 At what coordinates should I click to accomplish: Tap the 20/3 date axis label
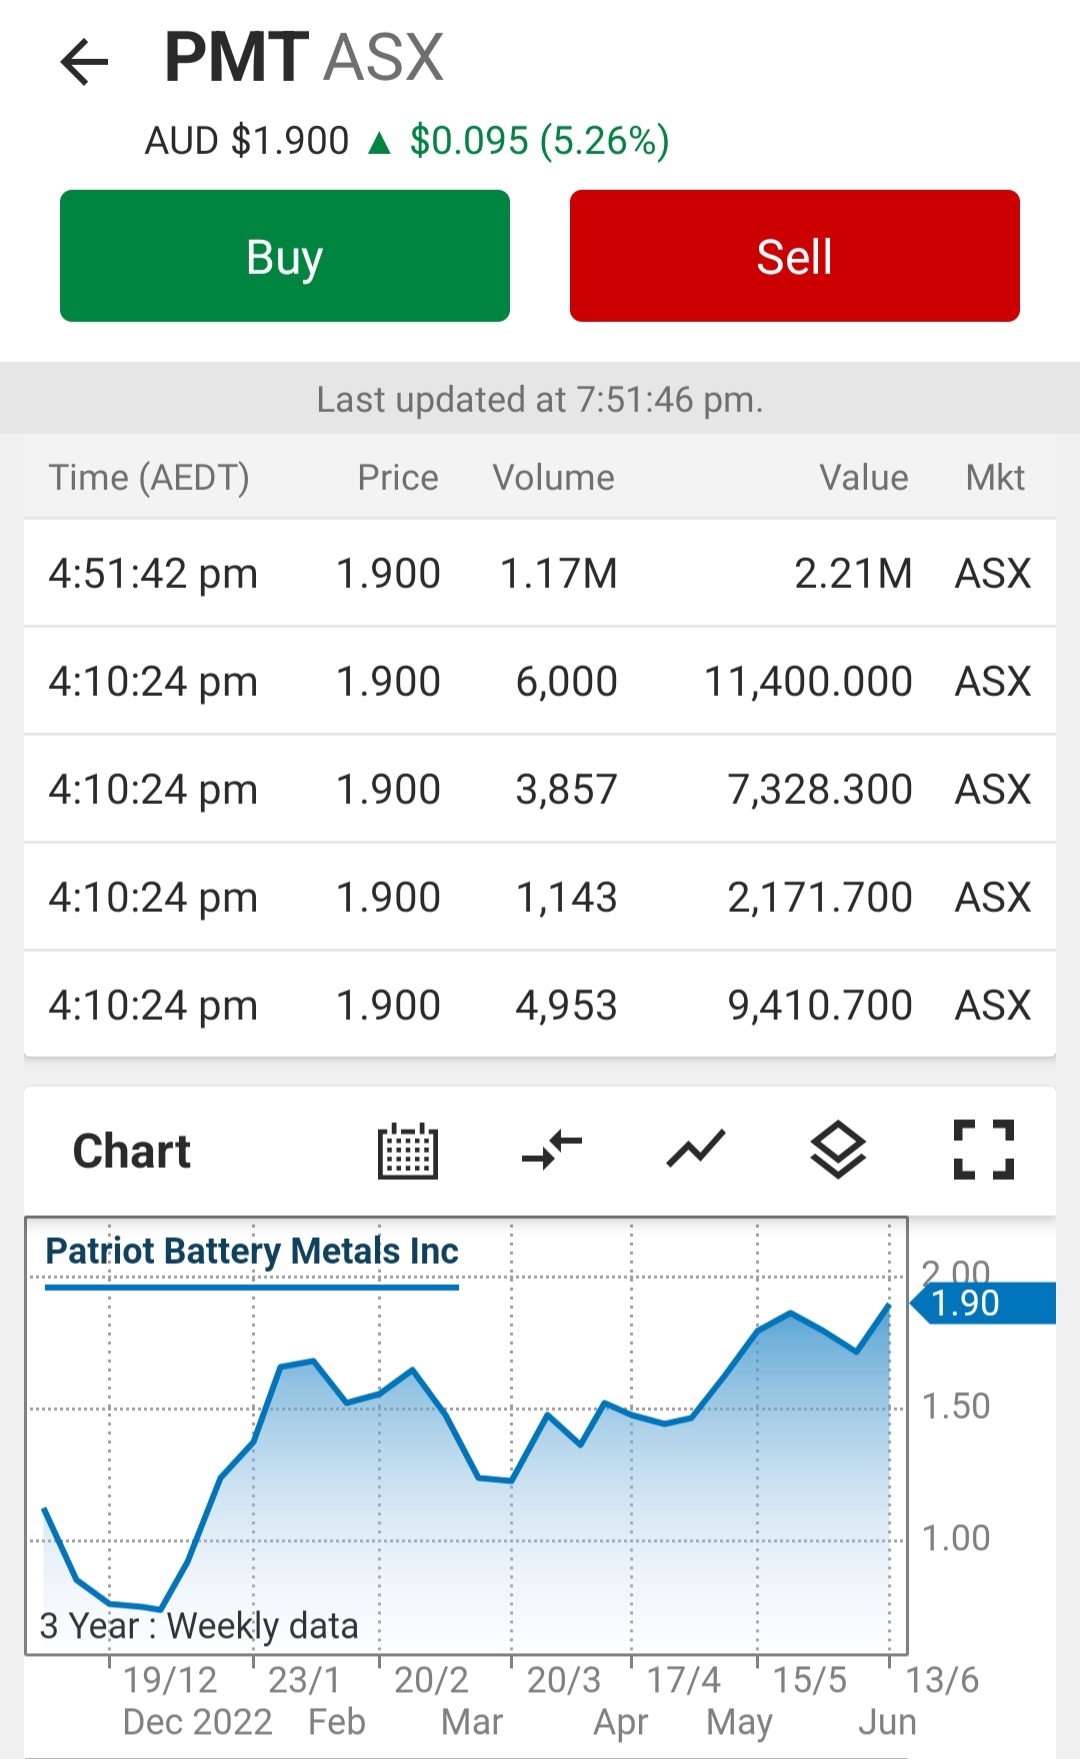(x=564, y=1680)
